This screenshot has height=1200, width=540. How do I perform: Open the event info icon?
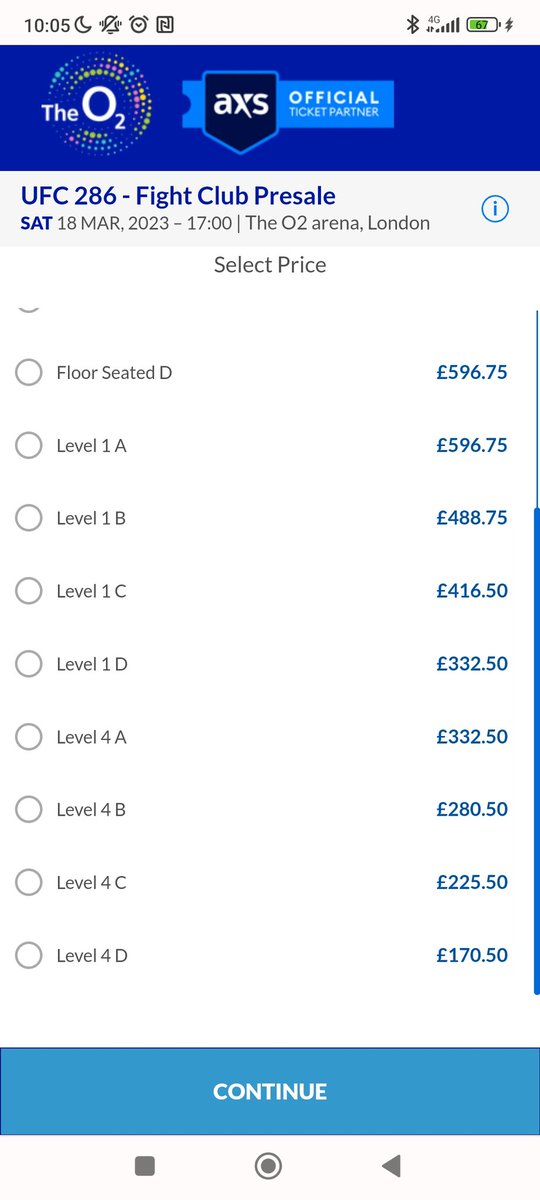(496, 209)
